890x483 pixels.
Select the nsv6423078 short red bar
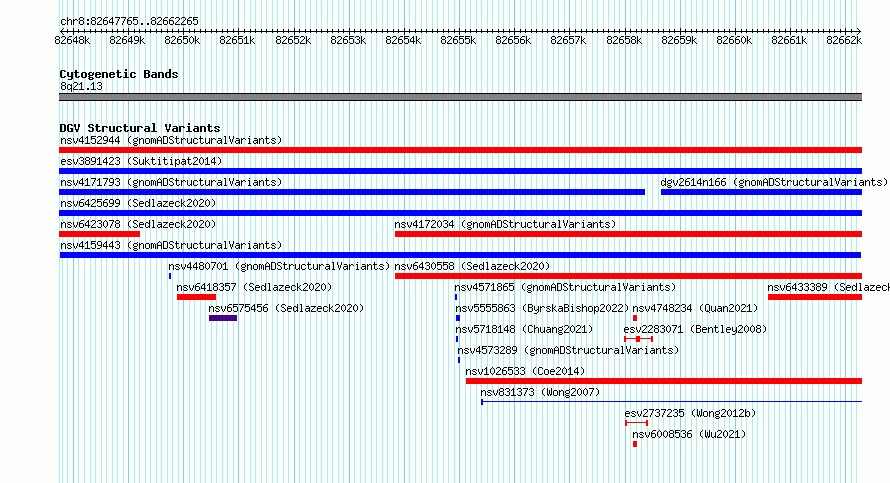tap(99, 234)
